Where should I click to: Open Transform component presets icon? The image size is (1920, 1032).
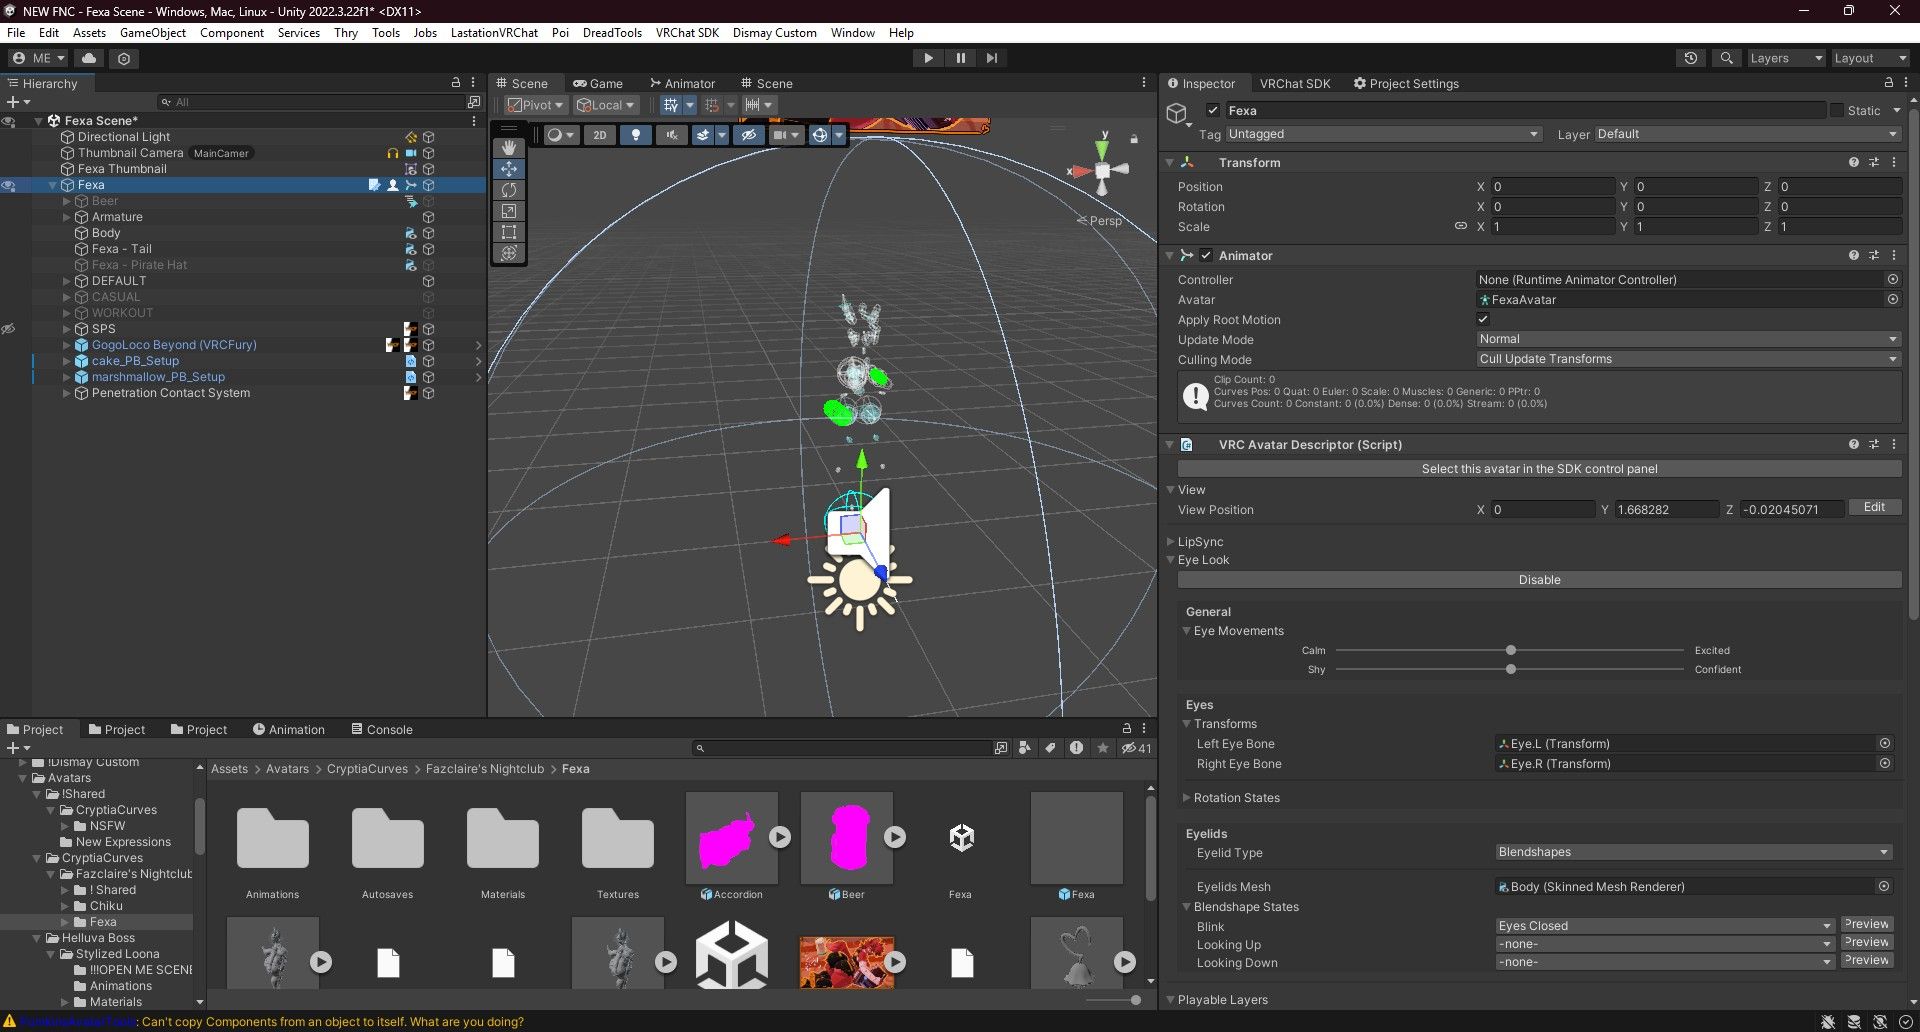(x=1874, y=162)
